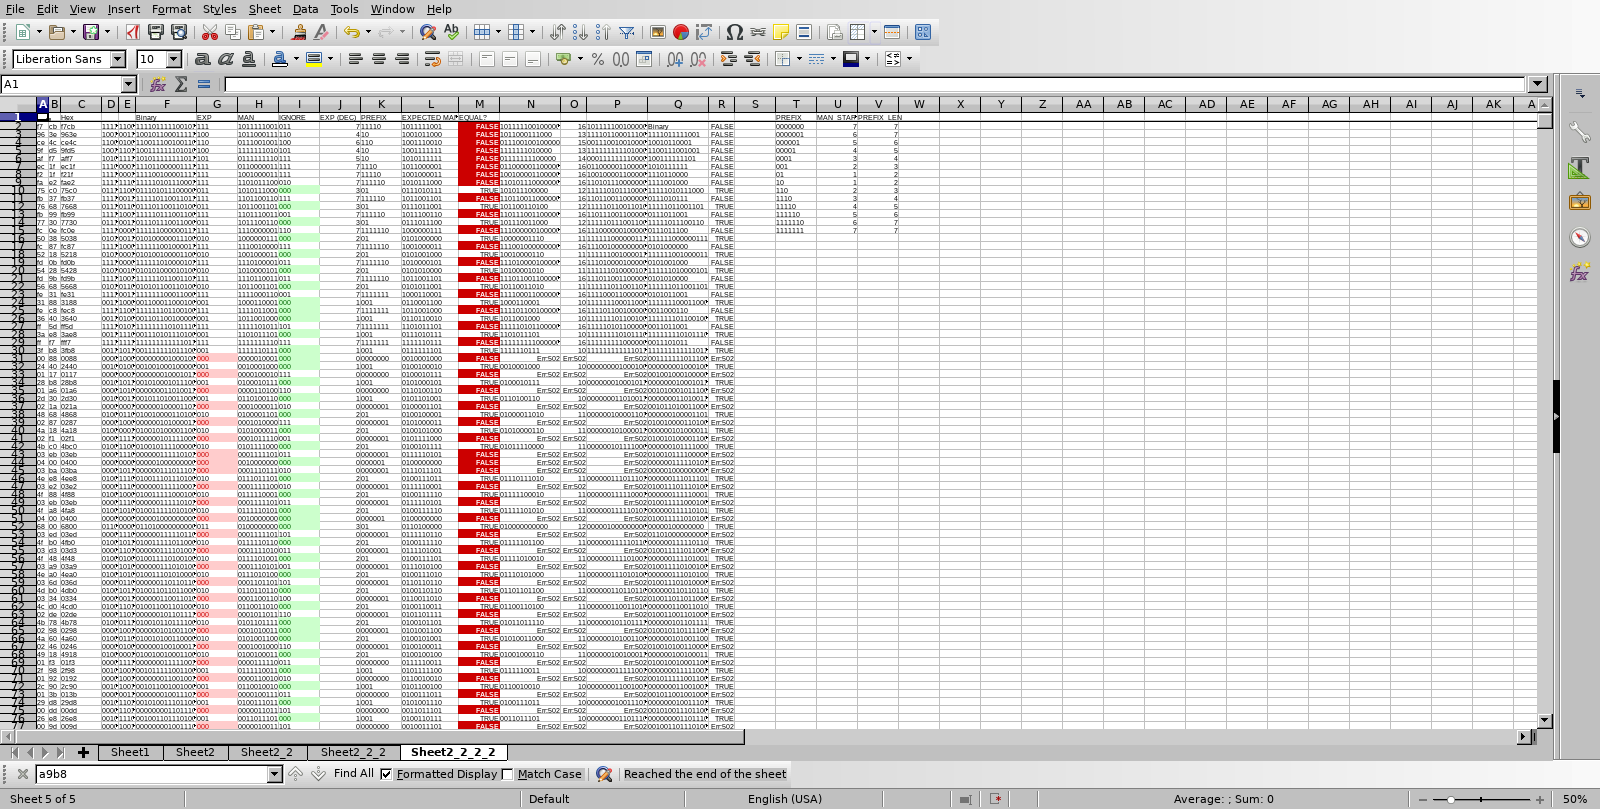Open the File menu

coord(15,9)
